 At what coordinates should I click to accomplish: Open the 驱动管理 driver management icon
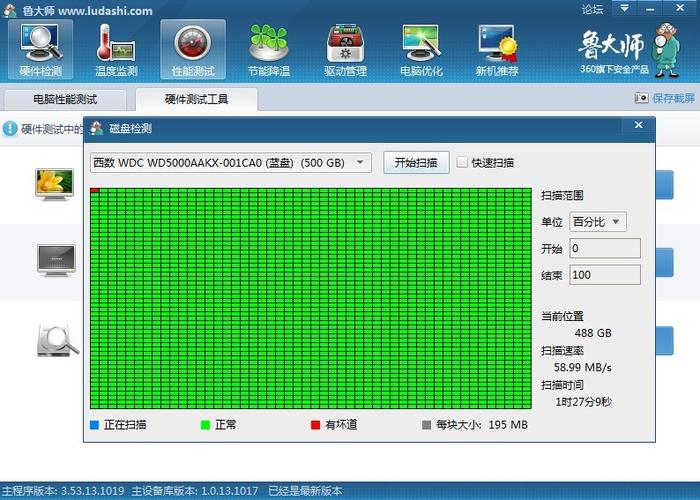click(x=345, y=50)
